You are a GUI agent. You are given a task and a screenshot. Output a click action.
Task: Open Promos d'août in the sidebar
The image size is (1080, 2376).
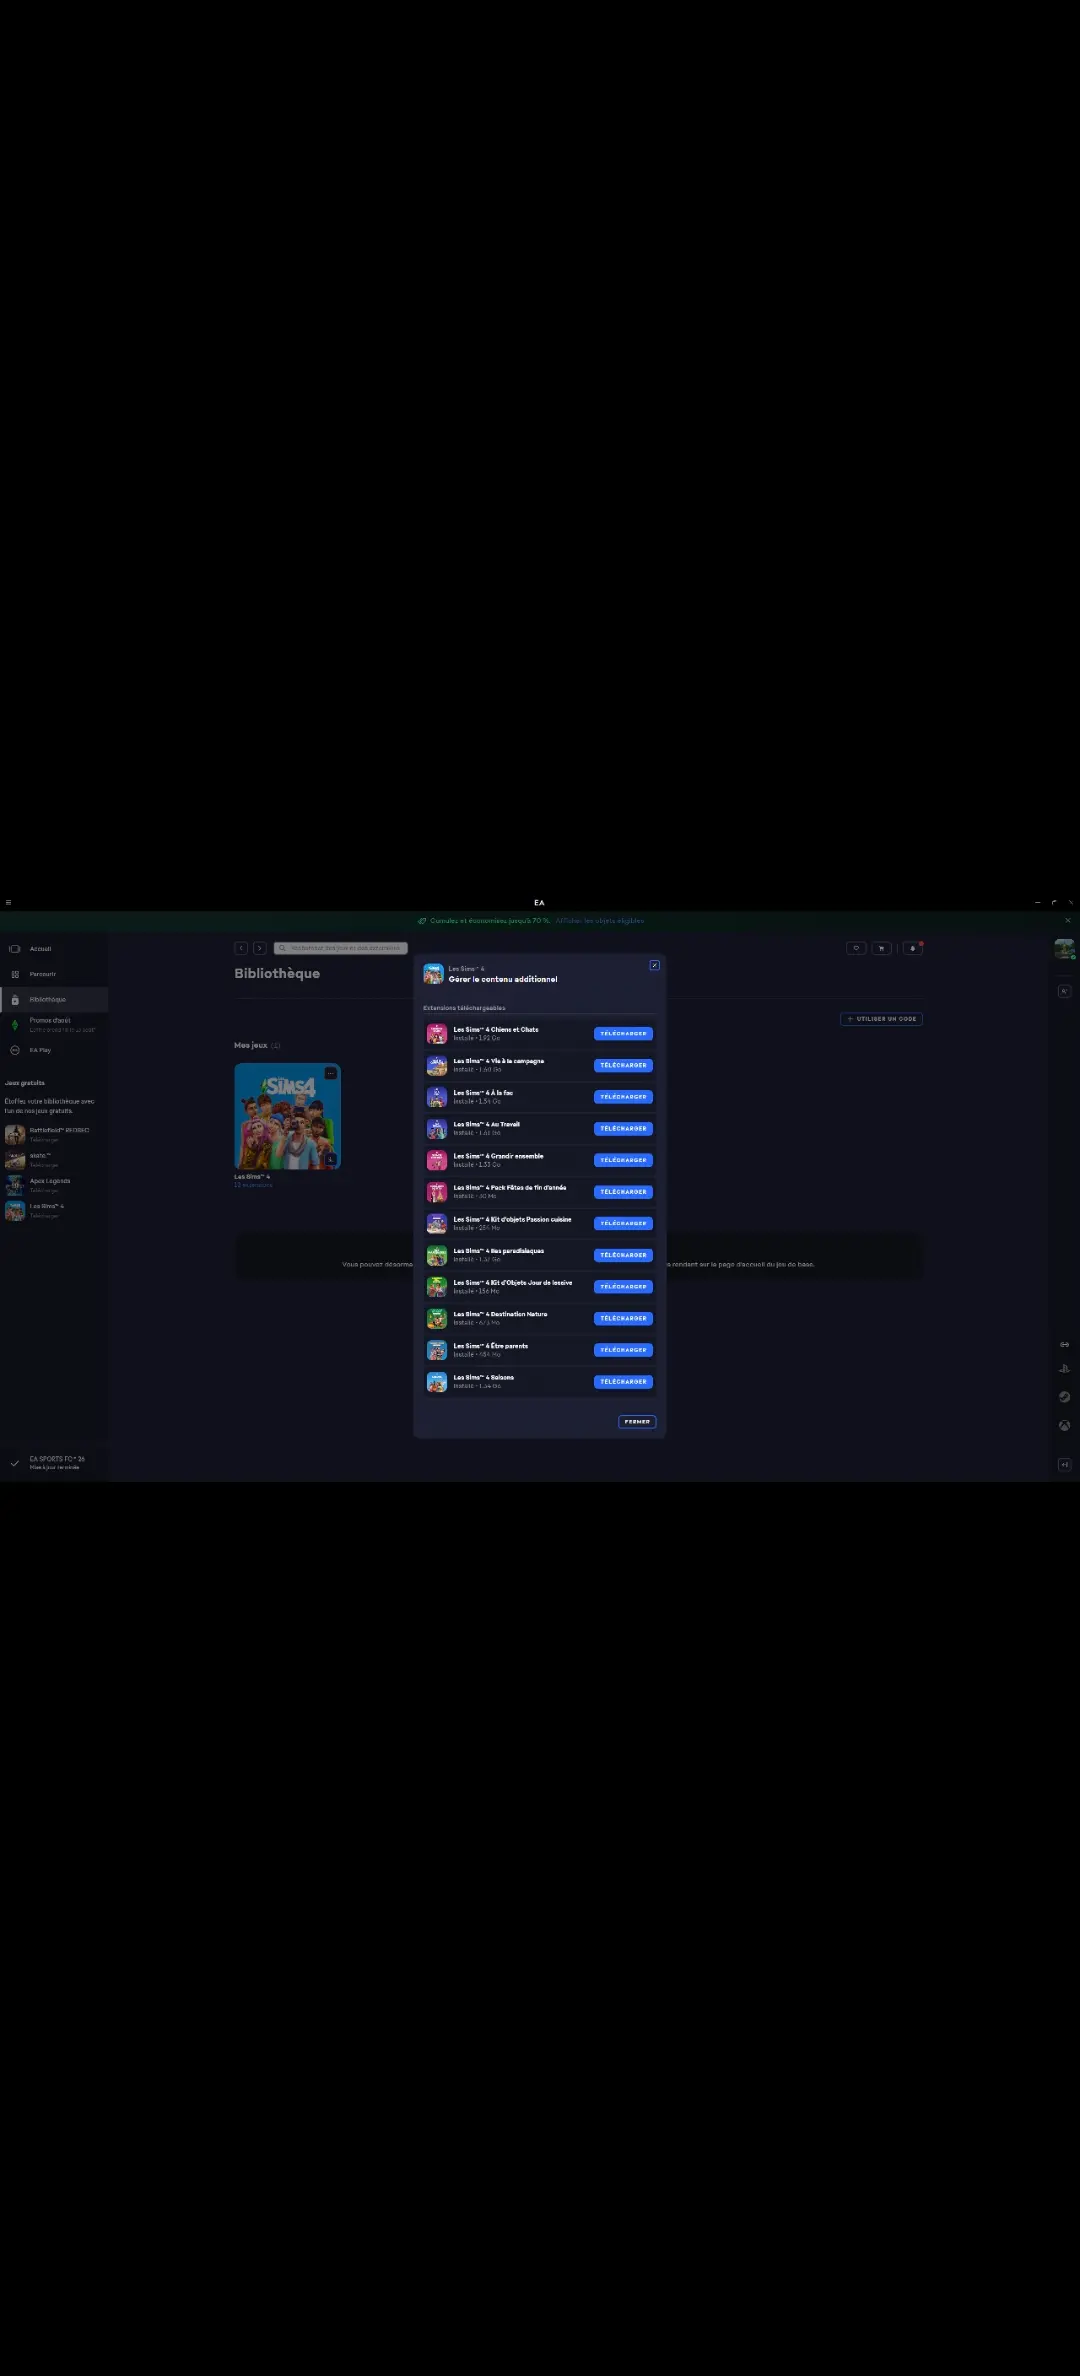(54, 1024)
